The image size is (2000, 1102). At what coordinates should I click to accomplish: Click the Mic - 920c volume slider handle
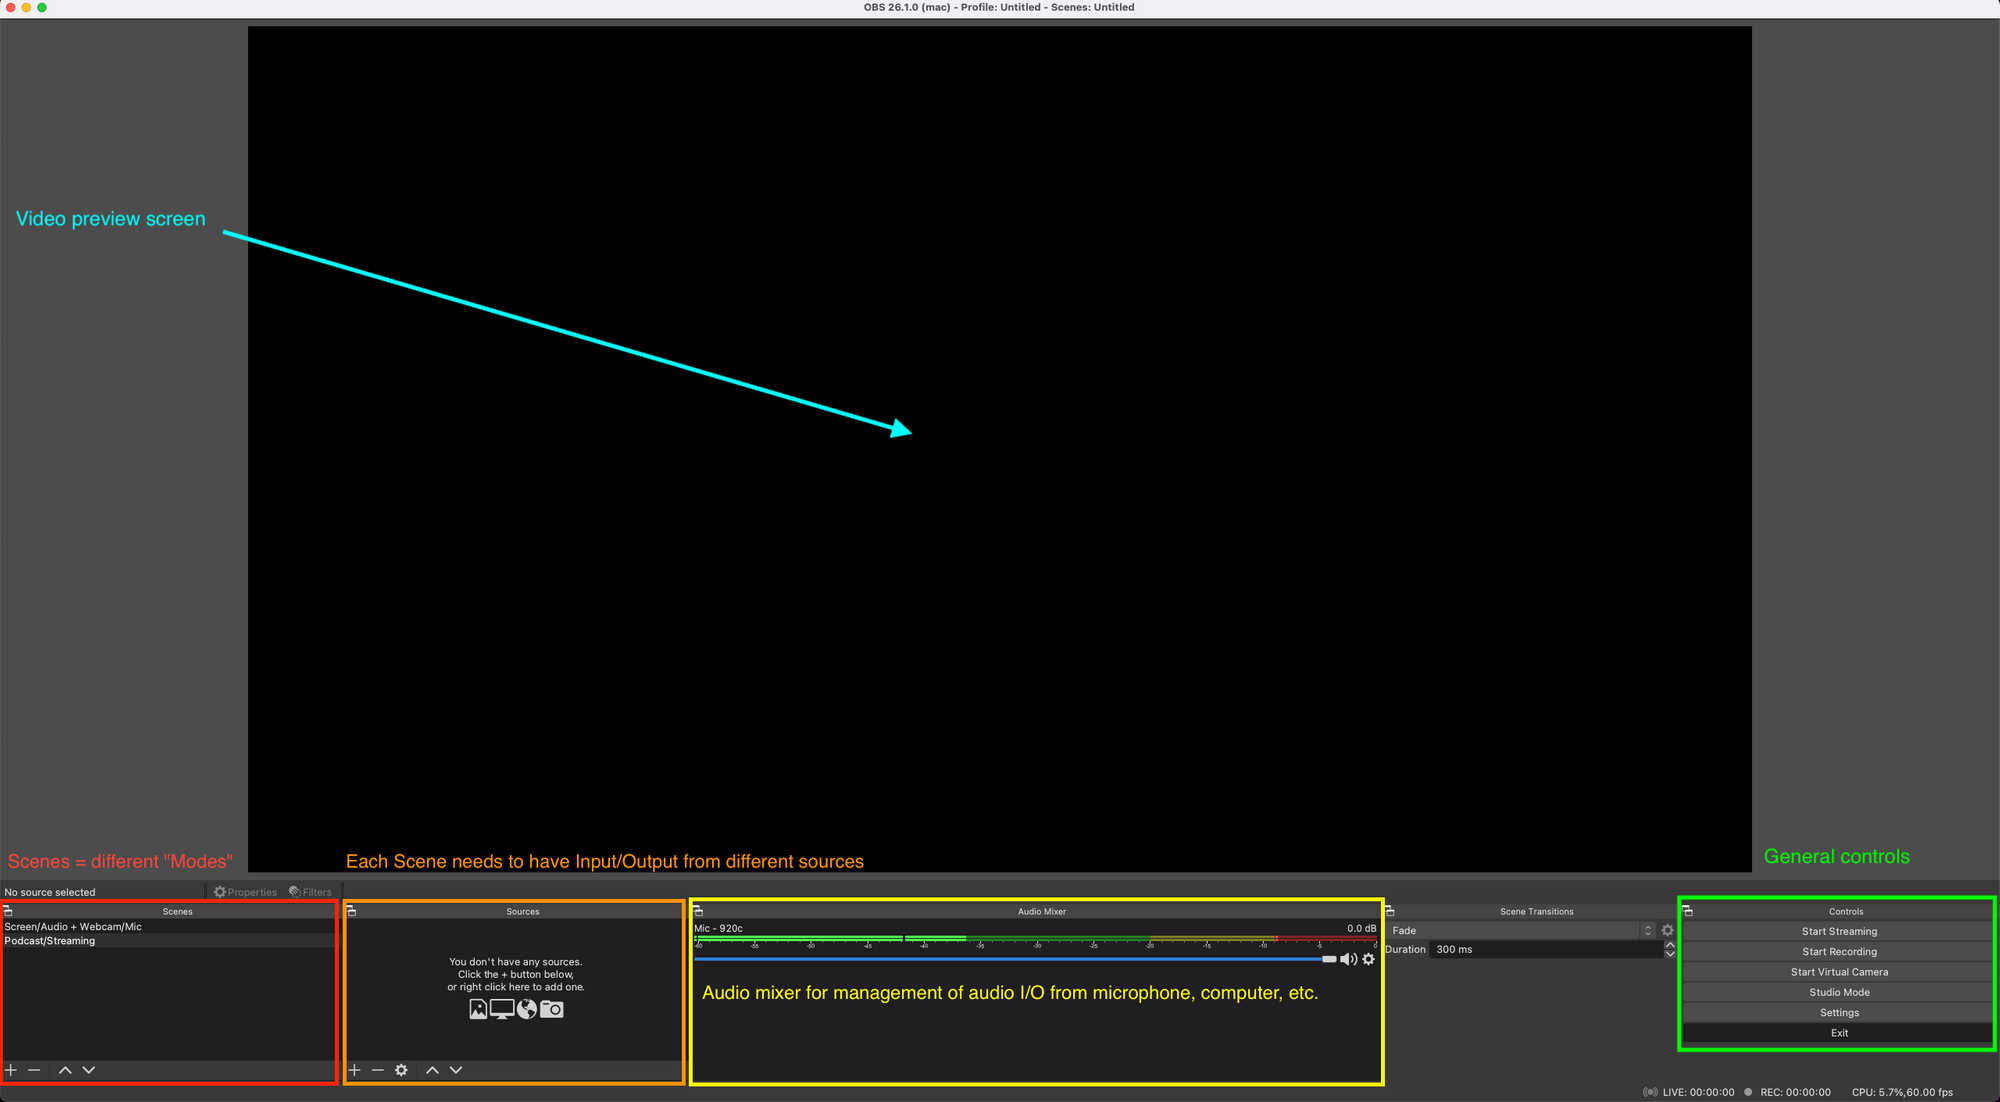[1329, 959]
